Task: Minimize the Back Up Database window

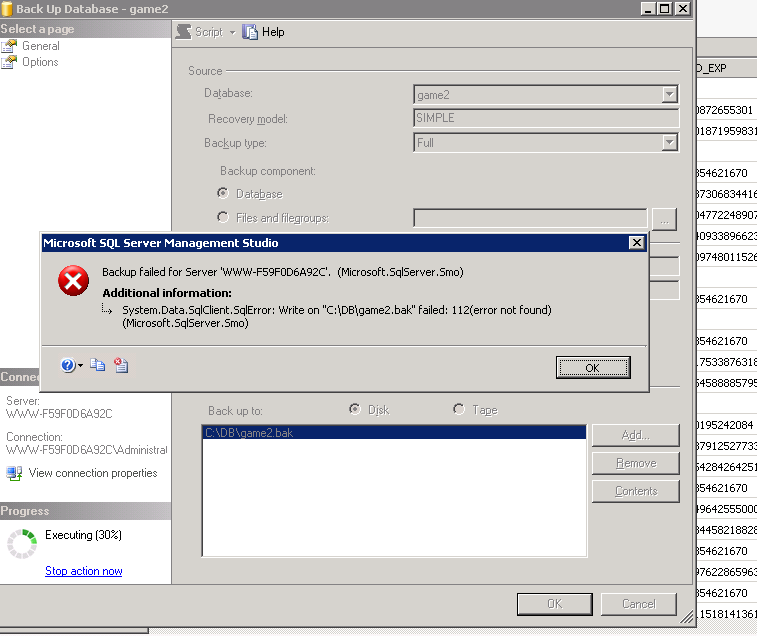Action: point(648,9)
